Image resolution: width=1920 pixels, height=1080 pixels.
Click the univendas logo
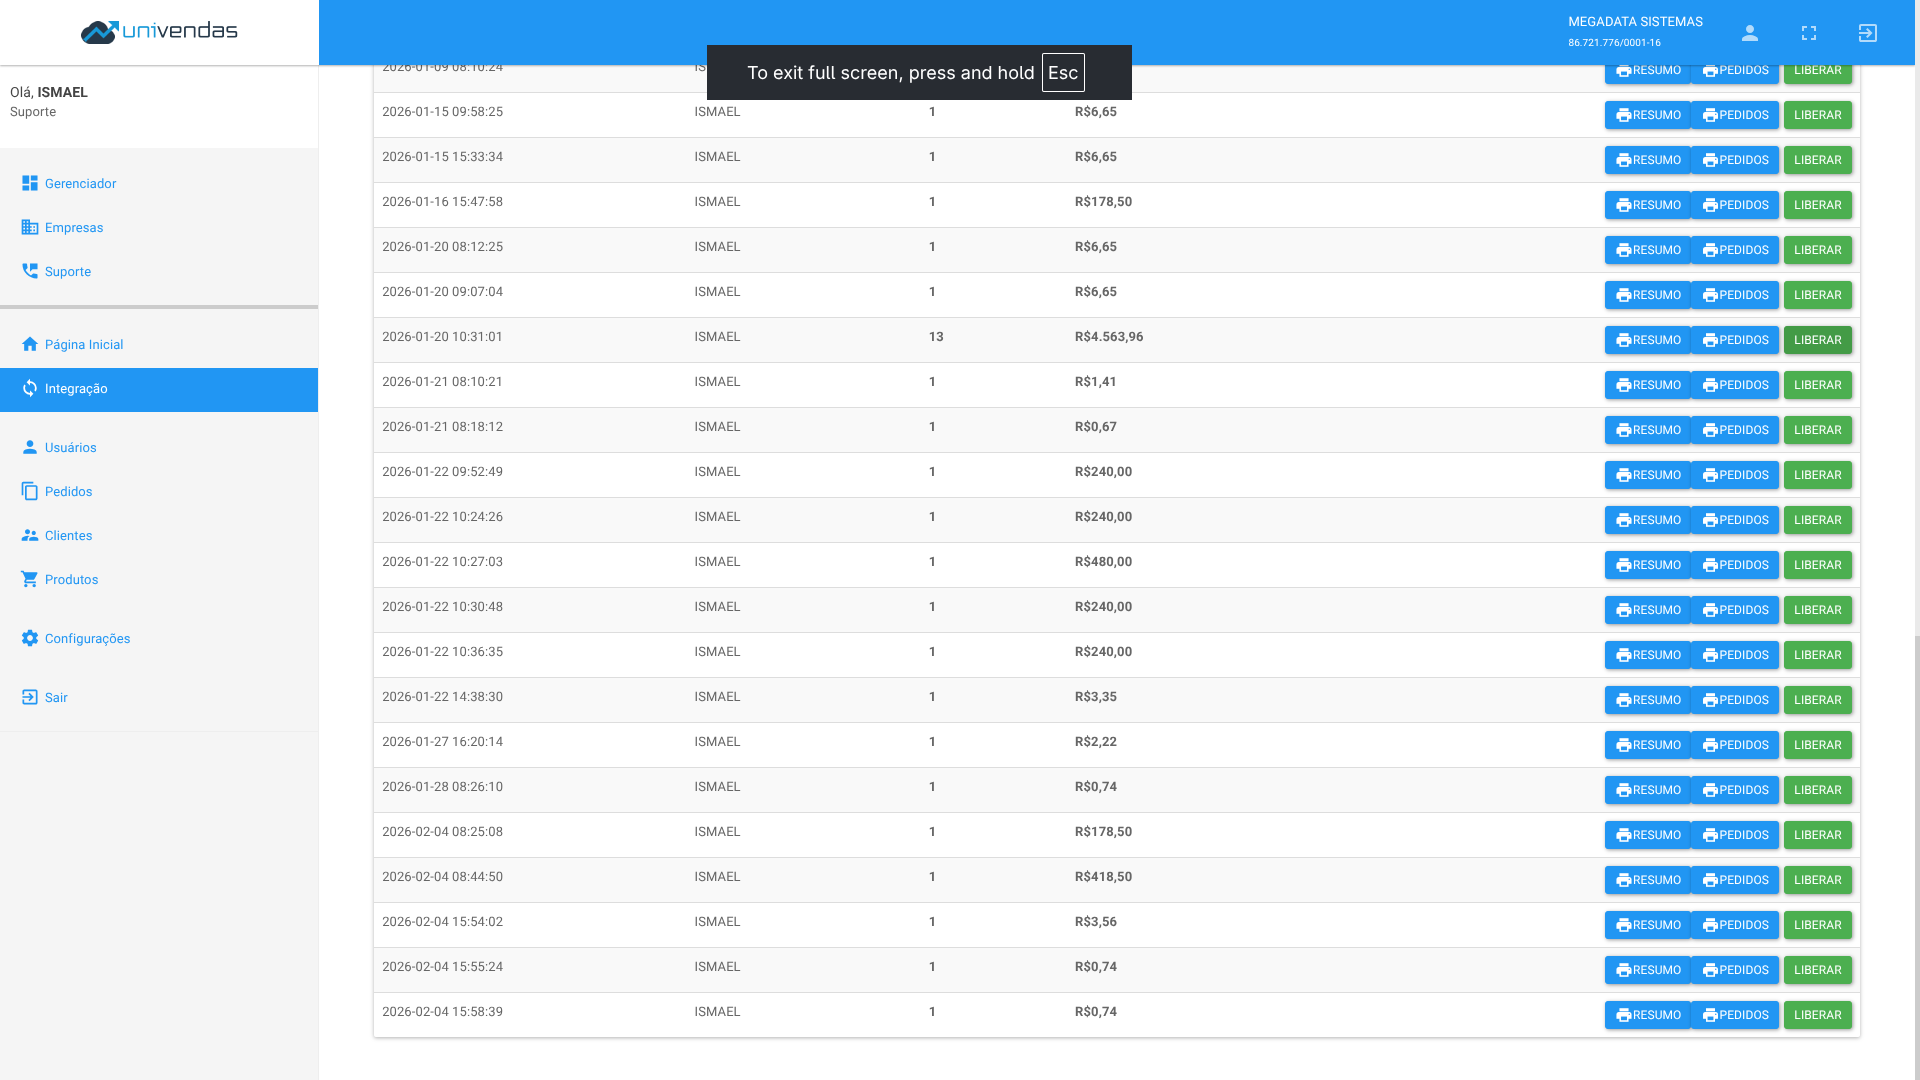tap(159, 32)
